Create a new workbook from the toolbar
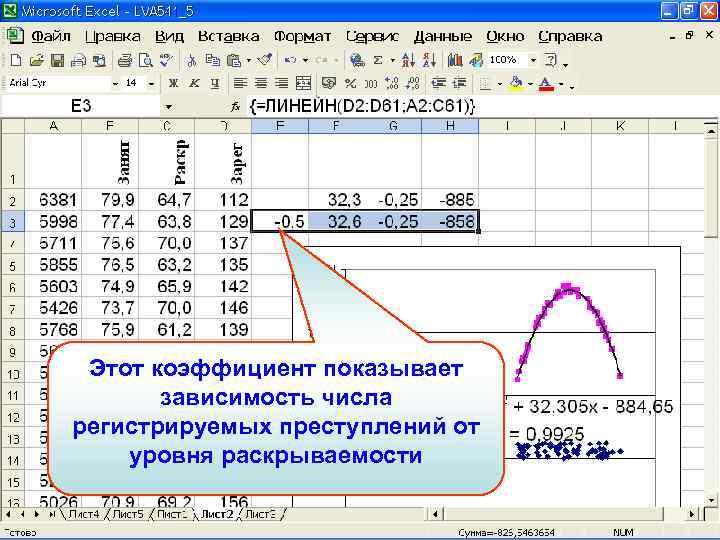 coord(16,60)
